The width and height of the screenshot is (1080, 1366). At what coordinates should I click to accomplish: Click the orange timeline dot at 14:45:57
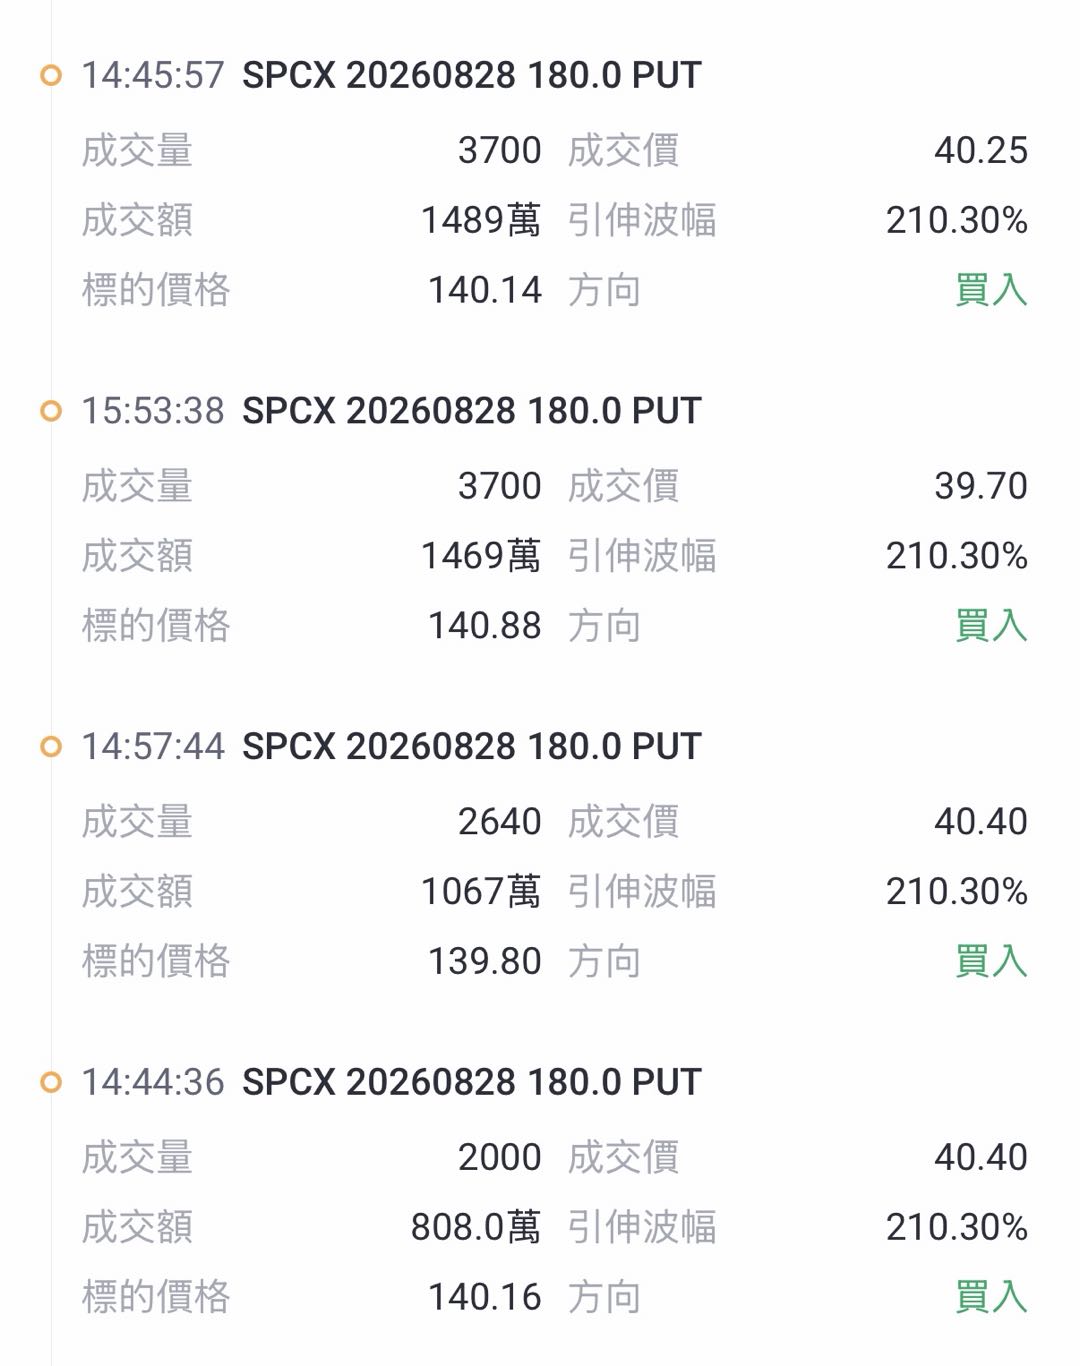click(x=50, y=75)
